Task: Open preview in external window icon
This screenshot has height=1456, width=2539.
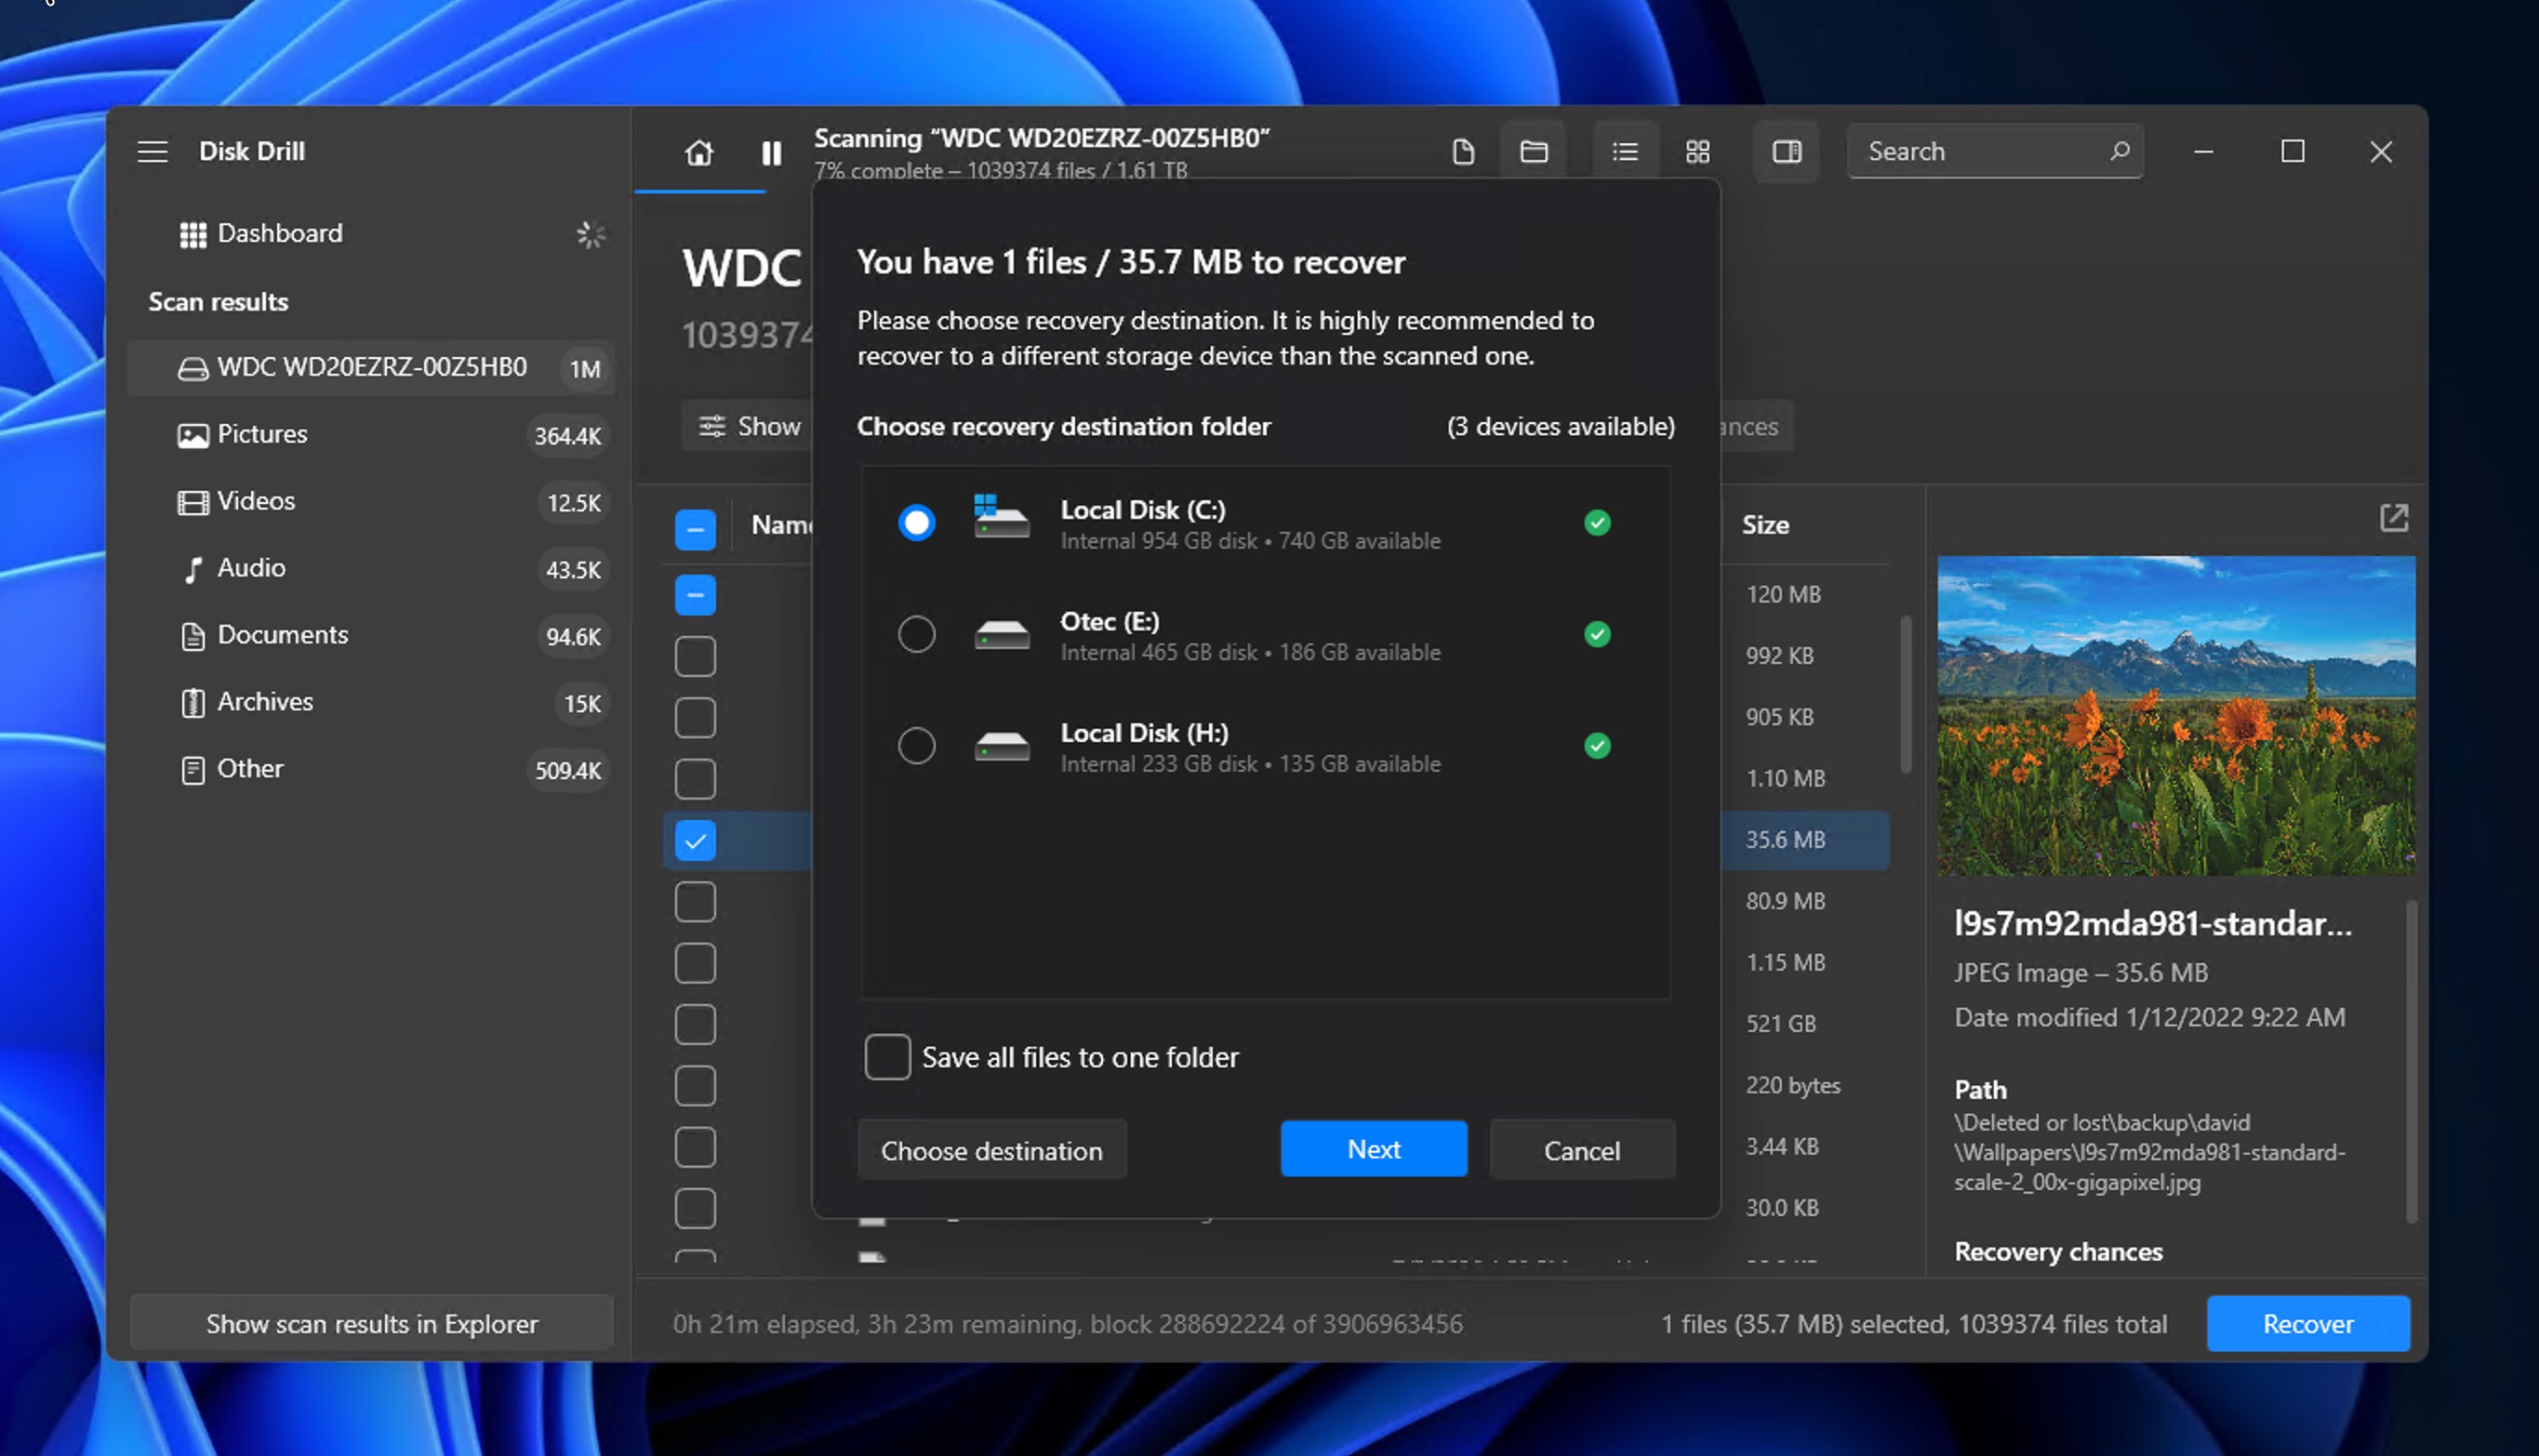Action: click(2393, 518)
